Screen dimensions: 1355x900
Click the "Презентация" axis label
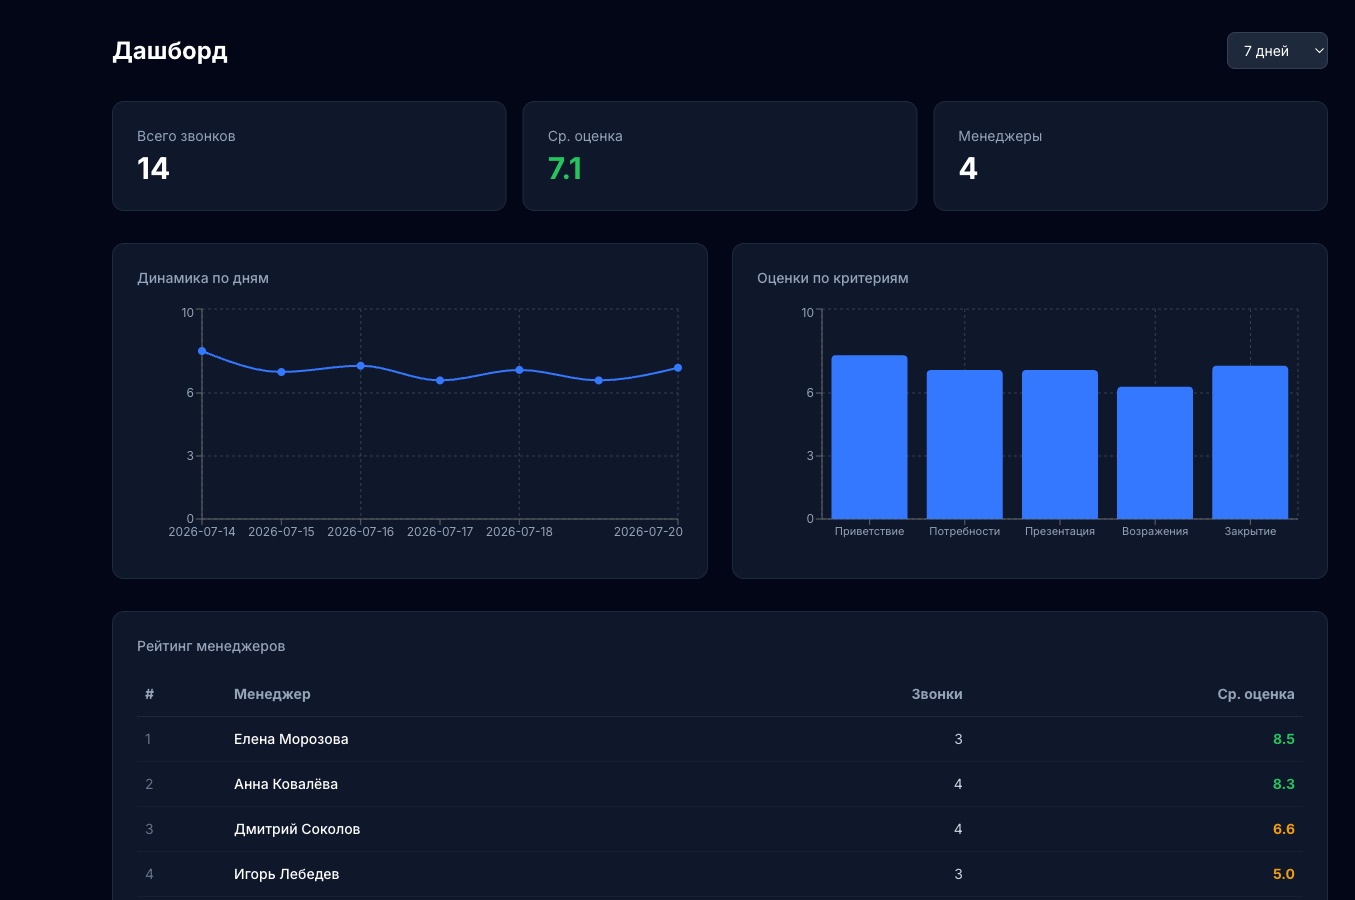click(x=1060, y=532)
